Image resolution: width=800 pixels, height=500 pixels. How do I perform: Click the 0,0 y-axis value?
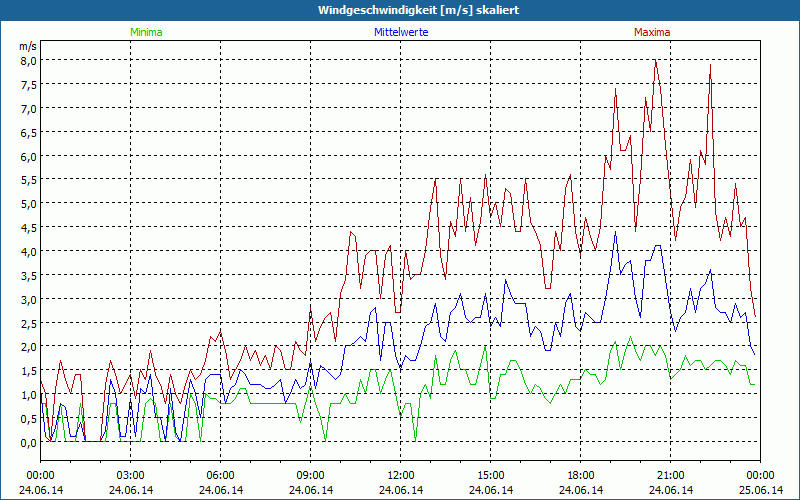[29, 443]
